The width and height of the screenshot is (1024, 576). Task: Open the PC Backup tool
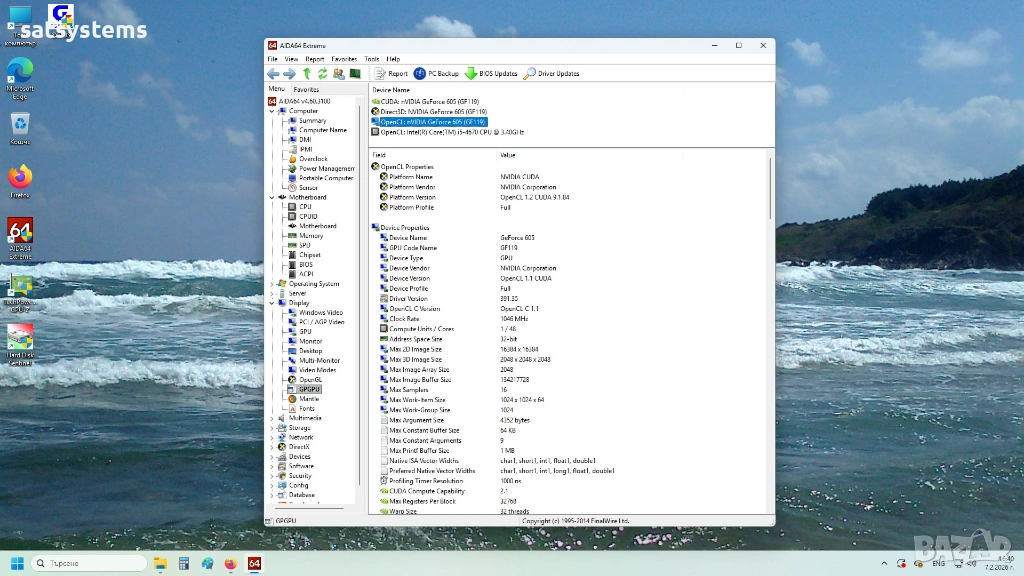tap(436, 74)
